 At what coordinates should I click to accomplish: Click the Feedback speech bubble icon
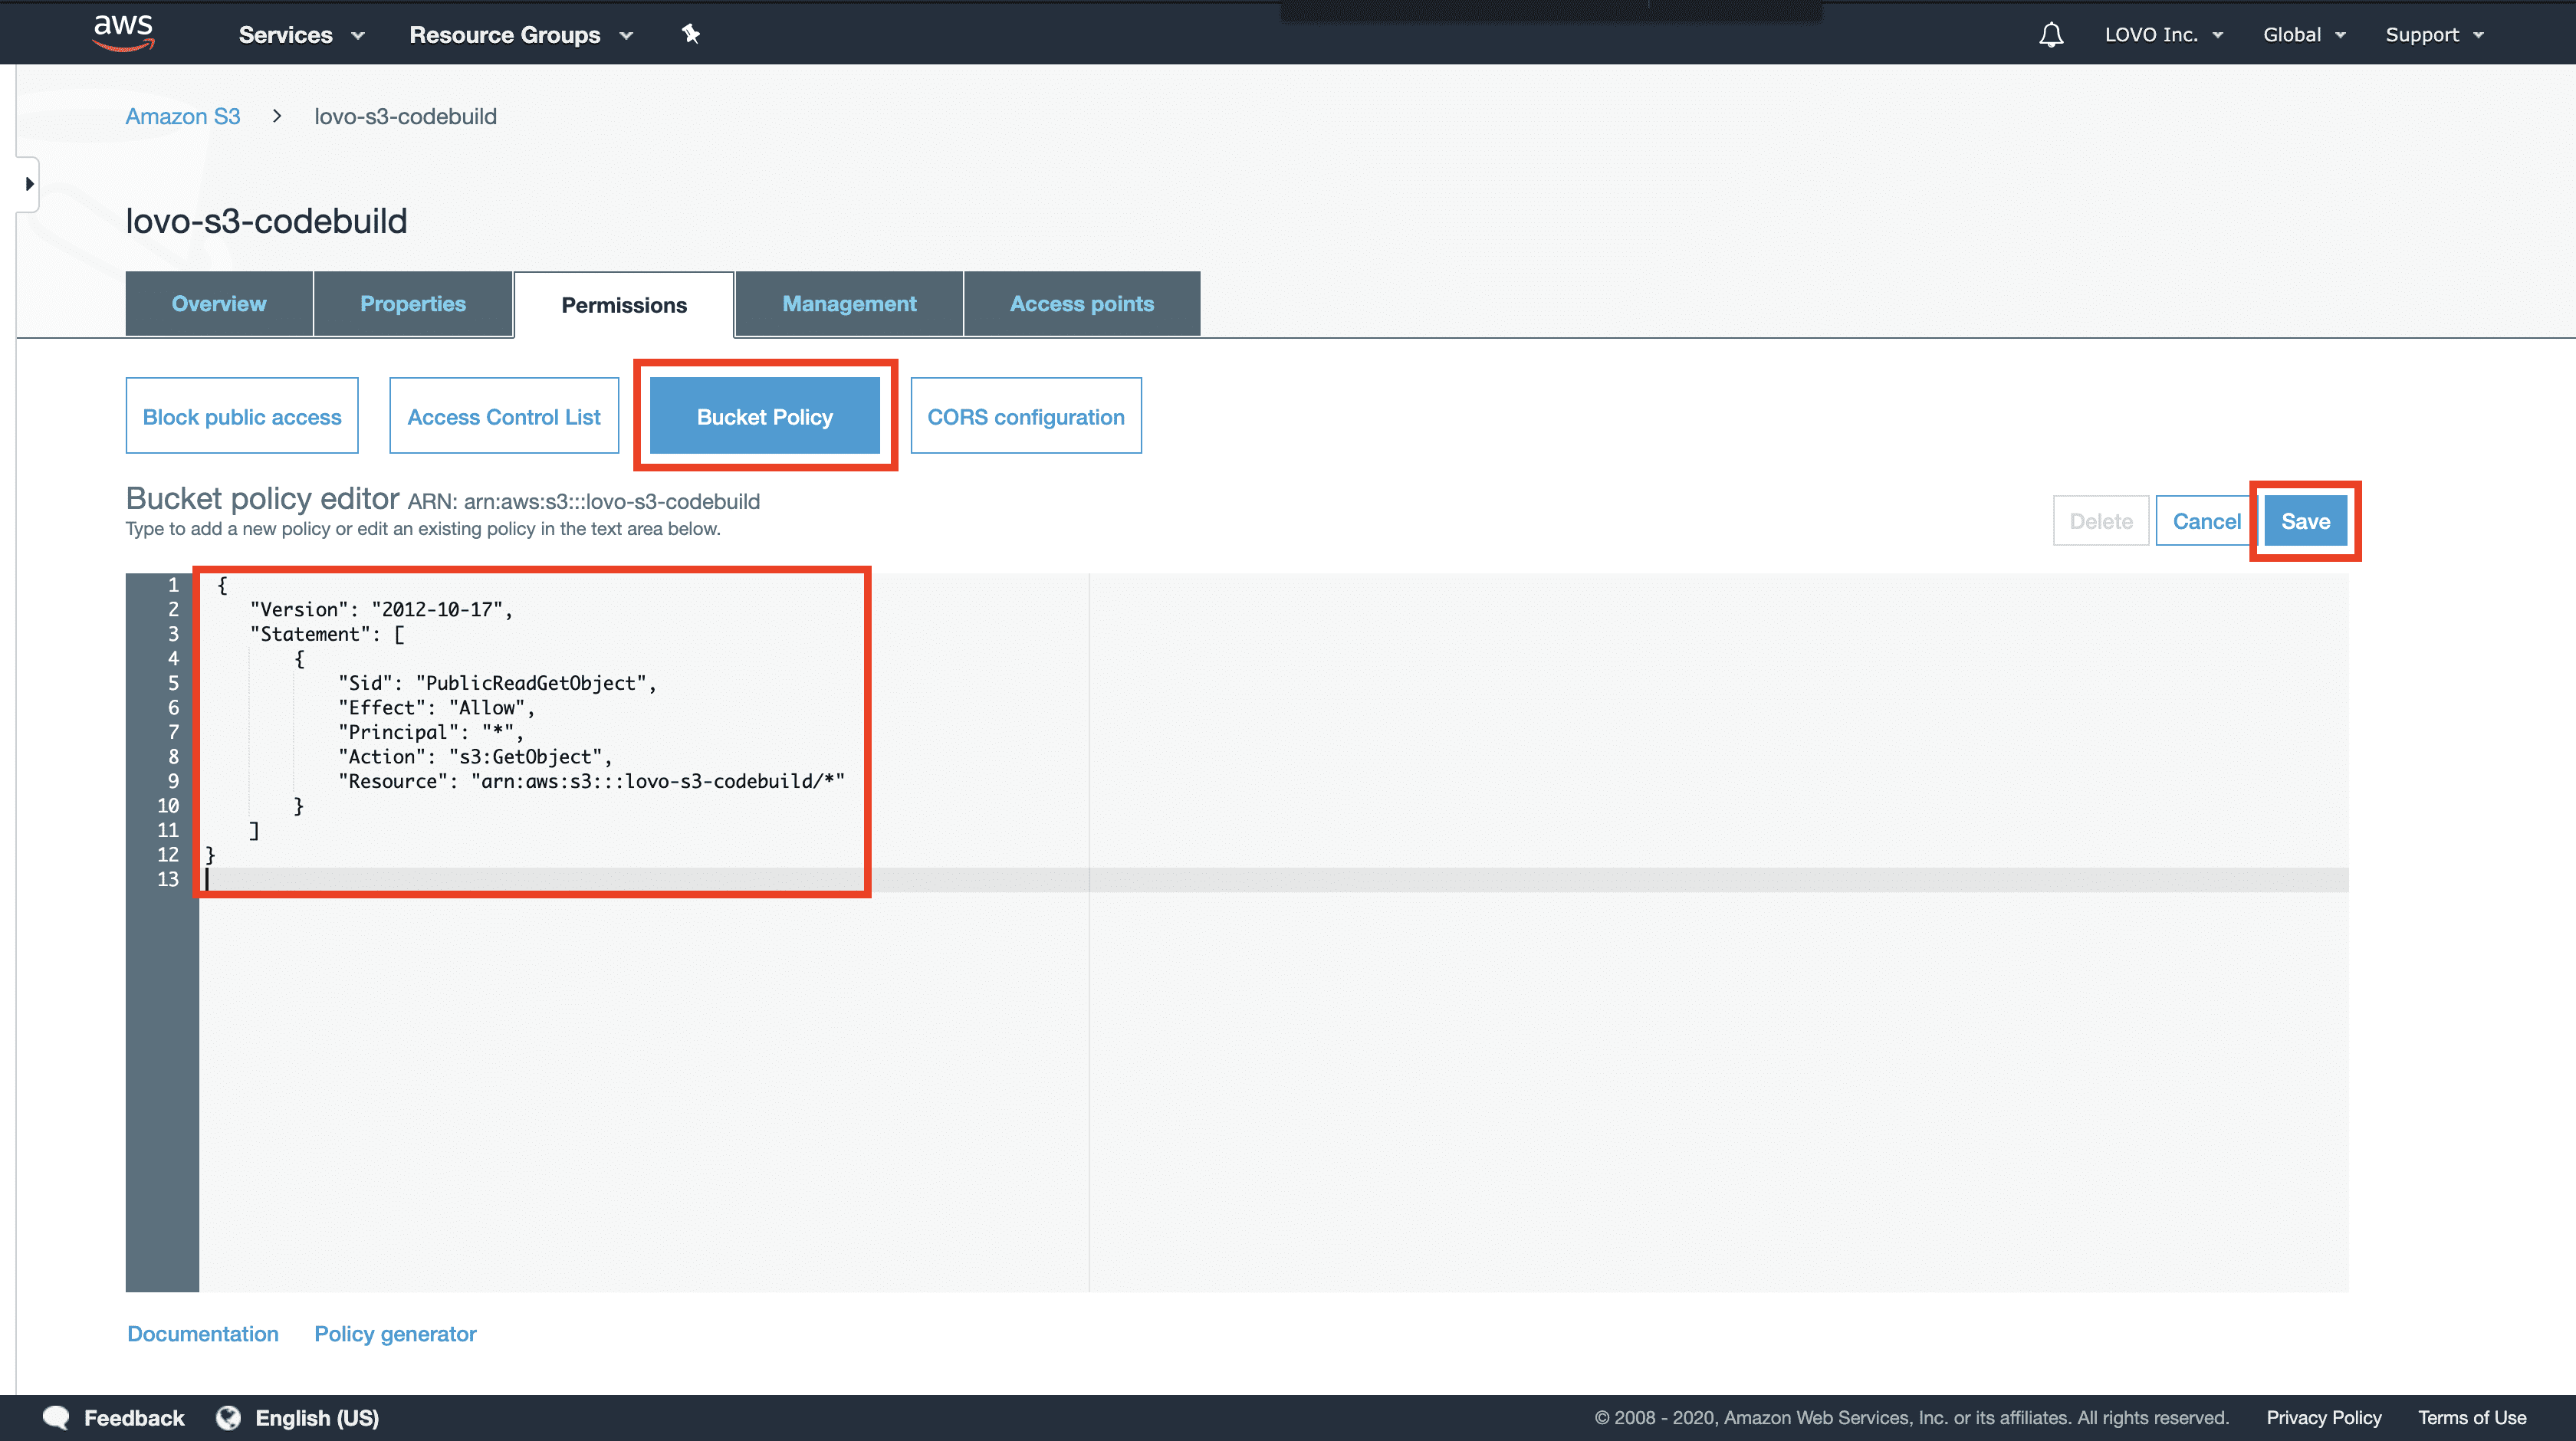click(x=56, y=1417)
